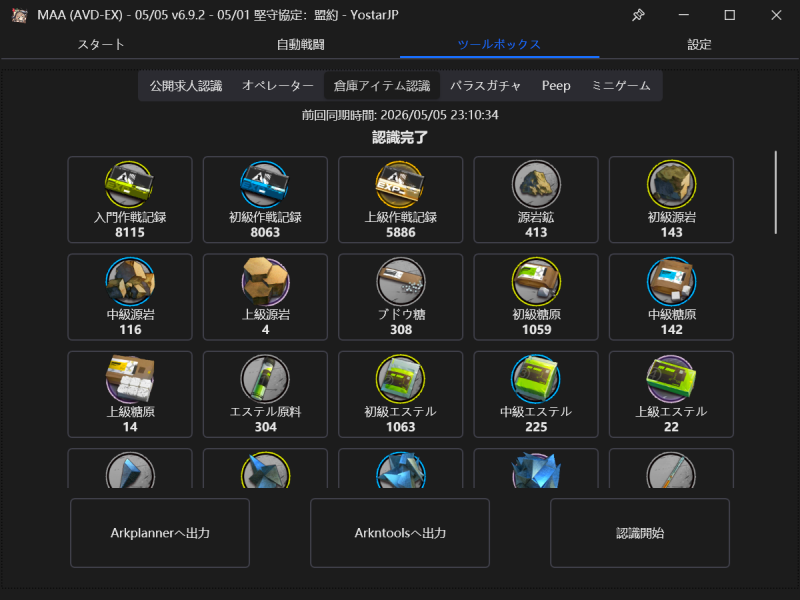Click the count 142 under 中級糖原

(x=671, y=330)
